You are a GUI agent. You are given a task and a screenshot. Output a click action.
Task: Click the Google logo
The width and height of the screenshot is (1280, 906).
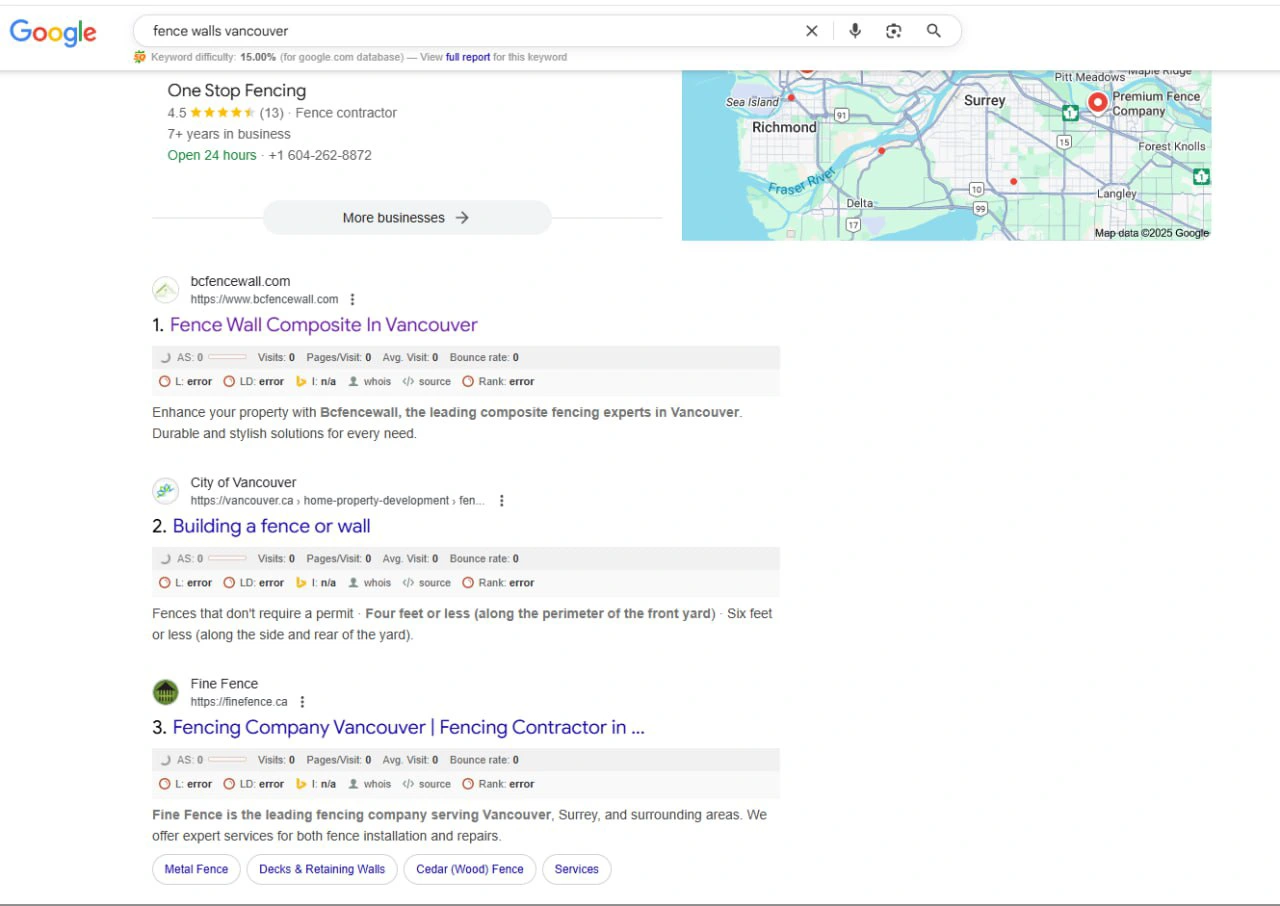53,32
